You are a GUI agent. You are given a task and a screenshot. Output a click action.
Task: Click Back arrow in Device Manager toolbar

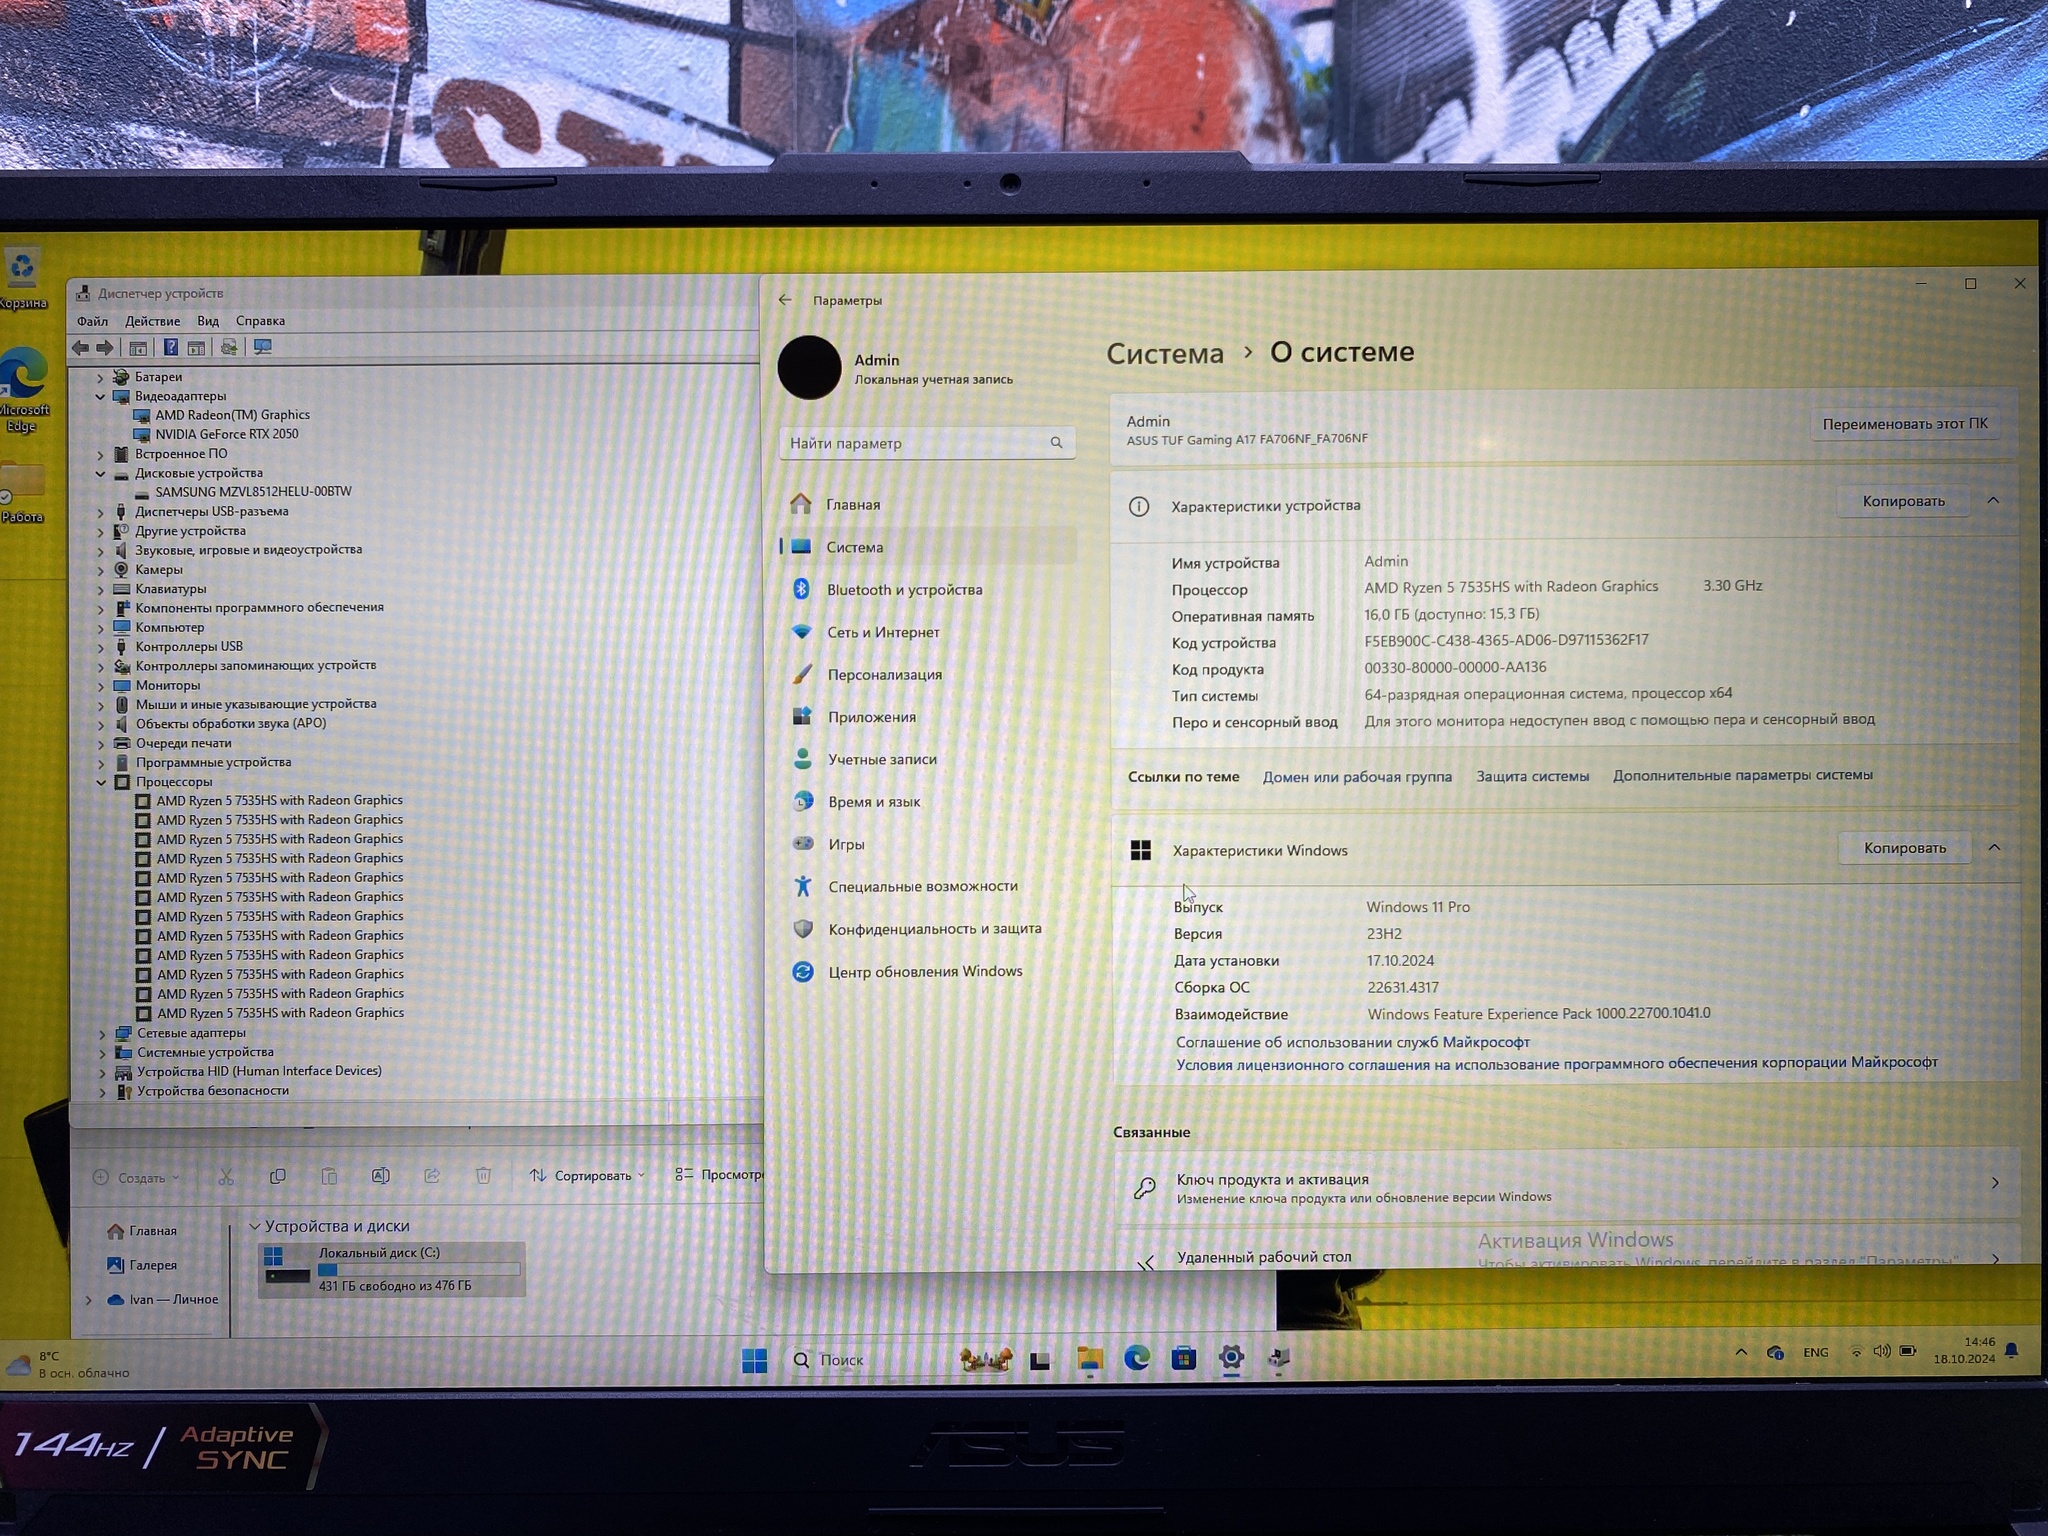click(x=80, y=347)
